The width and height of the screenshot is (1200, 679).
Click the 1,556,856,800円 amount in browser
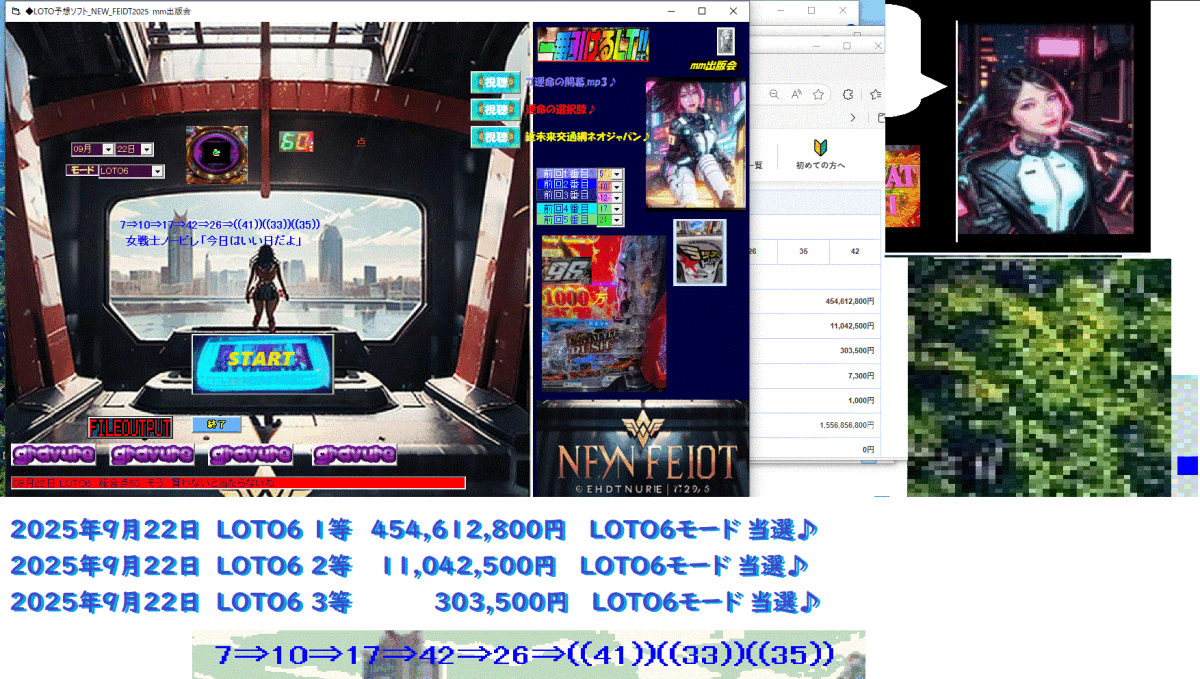(x=847, y=425)
